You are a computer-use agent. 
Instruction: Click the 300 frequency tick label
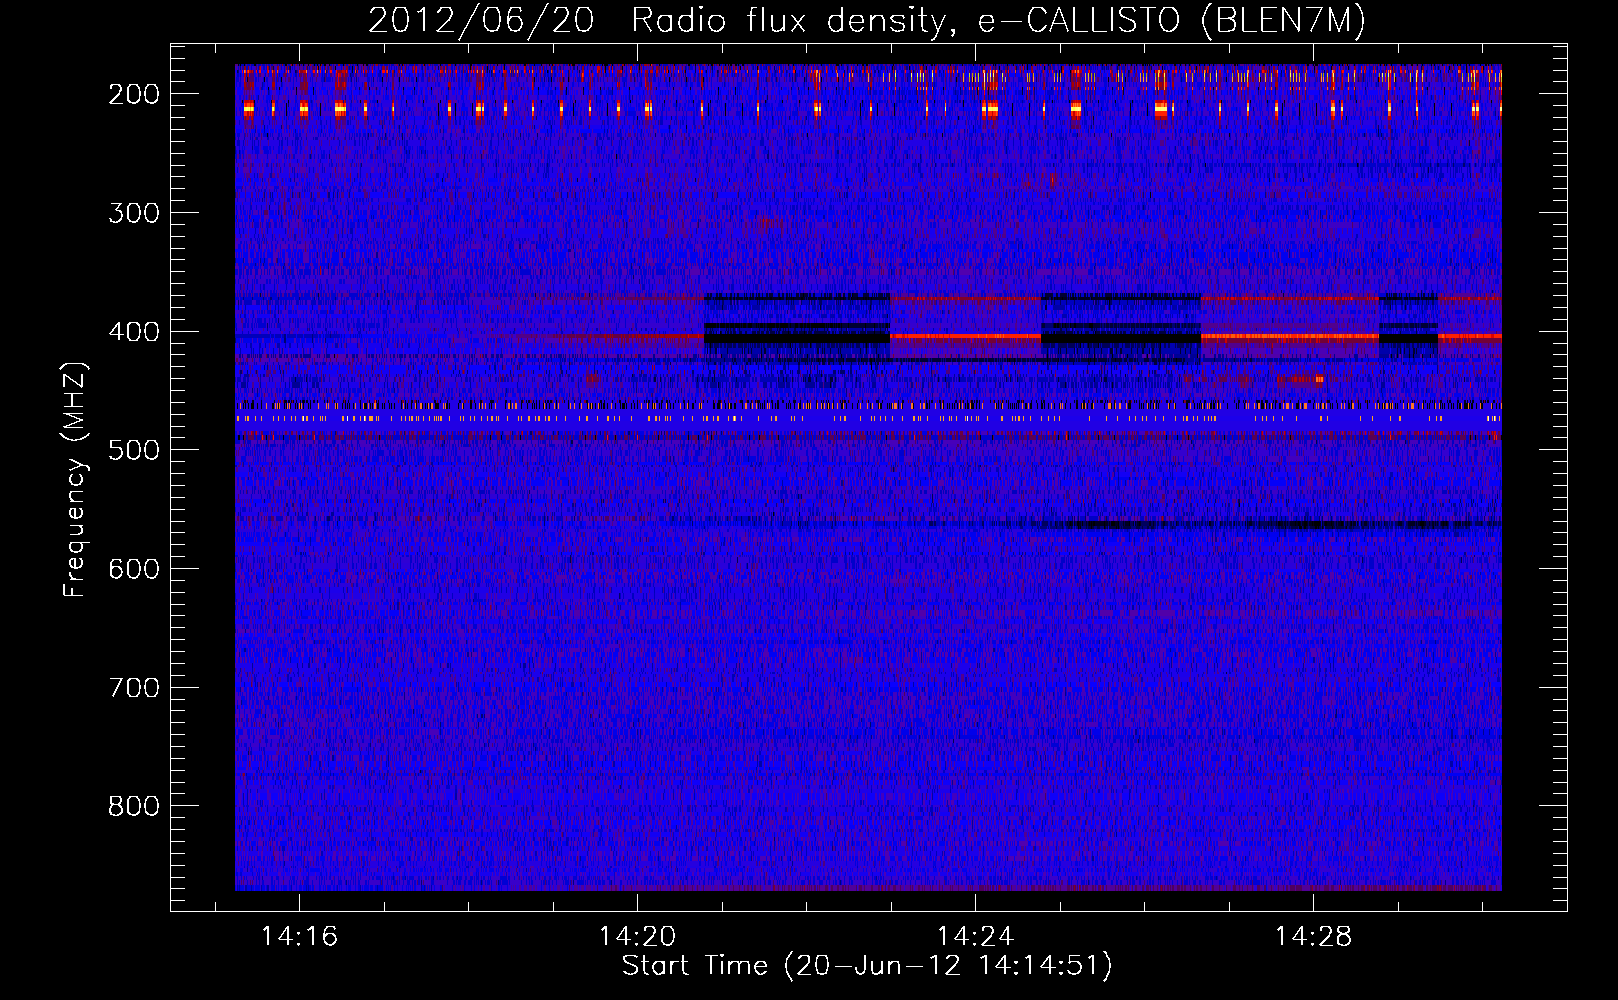coord(134,213)
